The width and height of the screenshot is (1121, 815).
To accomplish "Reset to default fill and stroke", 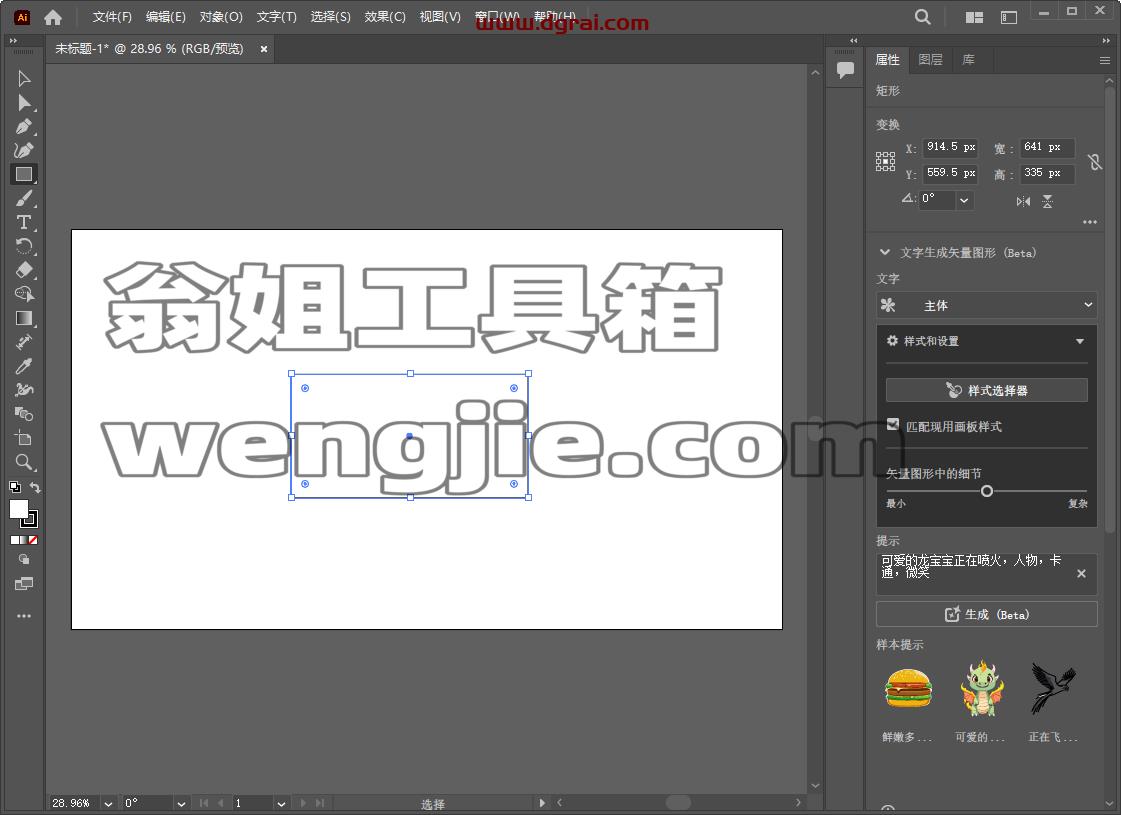I will 14,487.
